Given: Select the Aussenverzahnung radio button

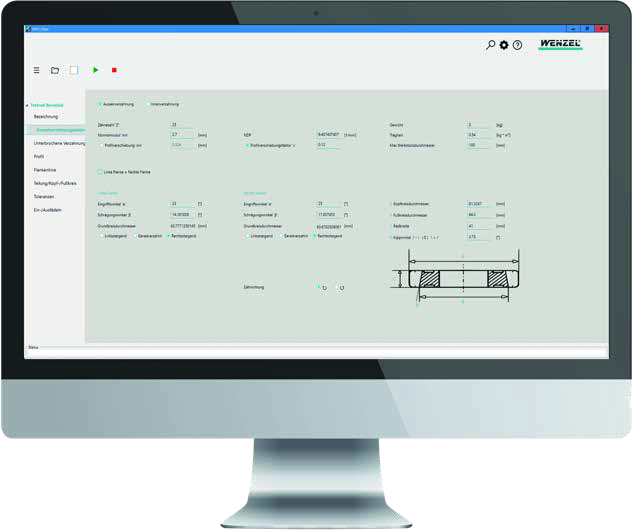Looking at the screenshot, I should [100, 104].
